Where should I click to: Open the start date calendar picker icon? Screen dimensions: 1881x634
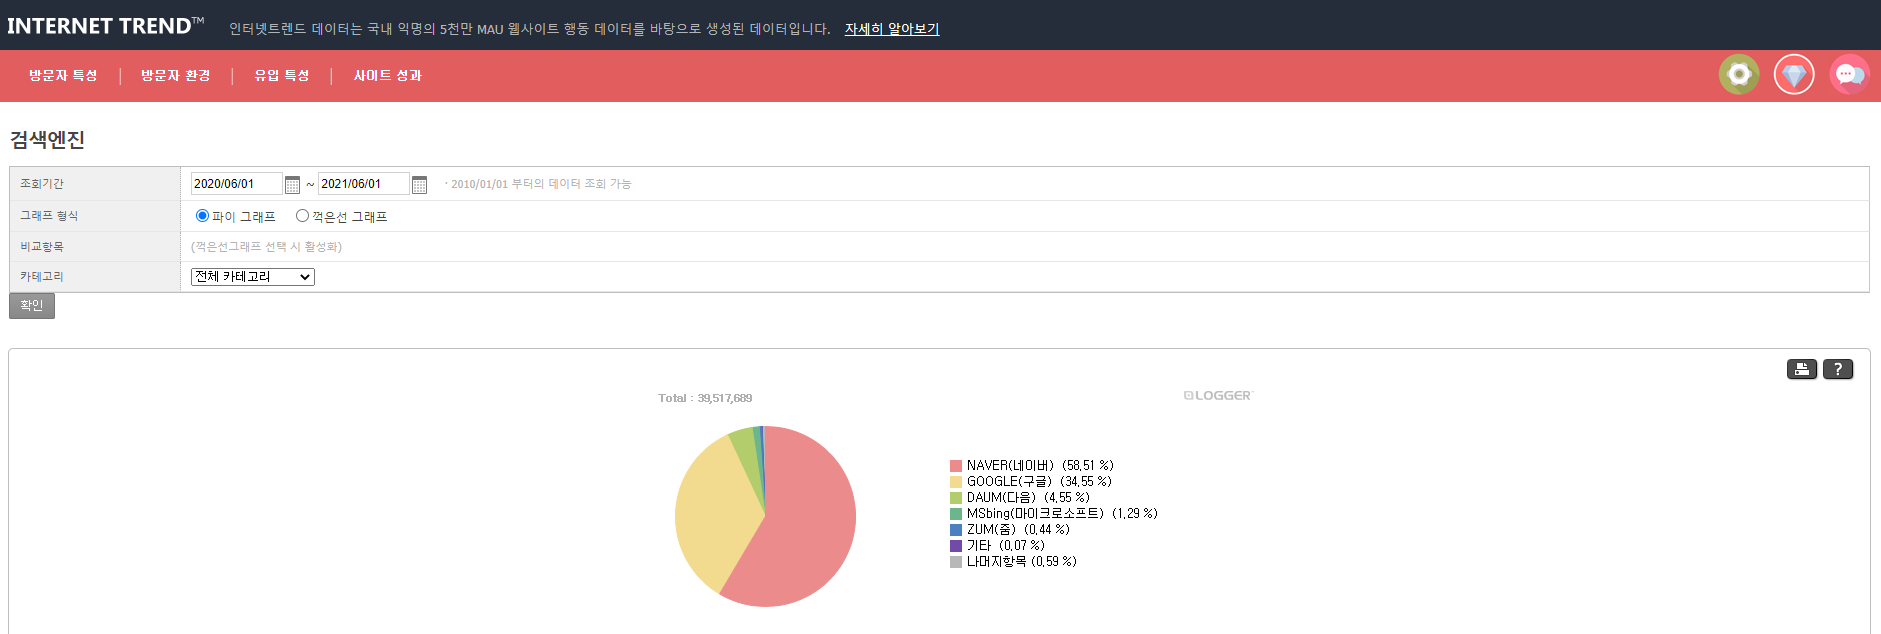pyautogui.click(x=292, y=185)
